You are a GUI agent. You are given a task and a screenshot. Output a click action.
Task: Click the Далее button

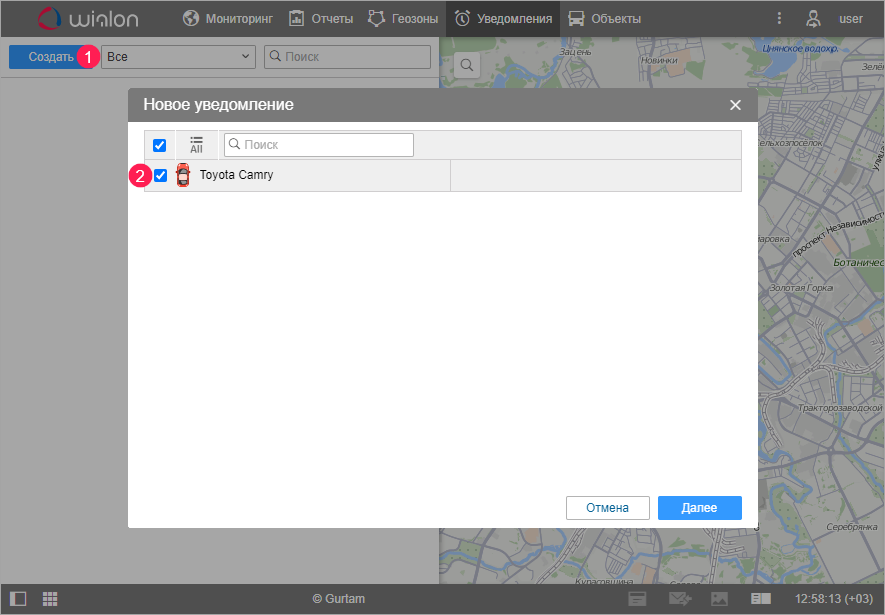tap(699, 508)
